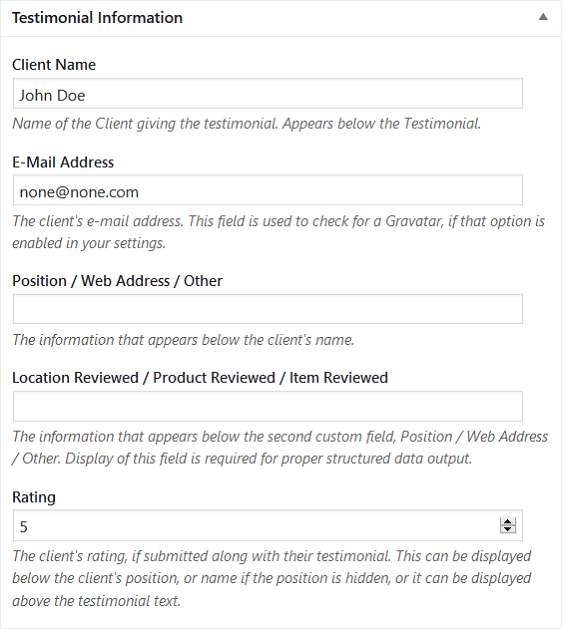This screenshot has width=562, height=629.
Task: Decrease the Rating with the down arrow
Action: tap(507, 529)
